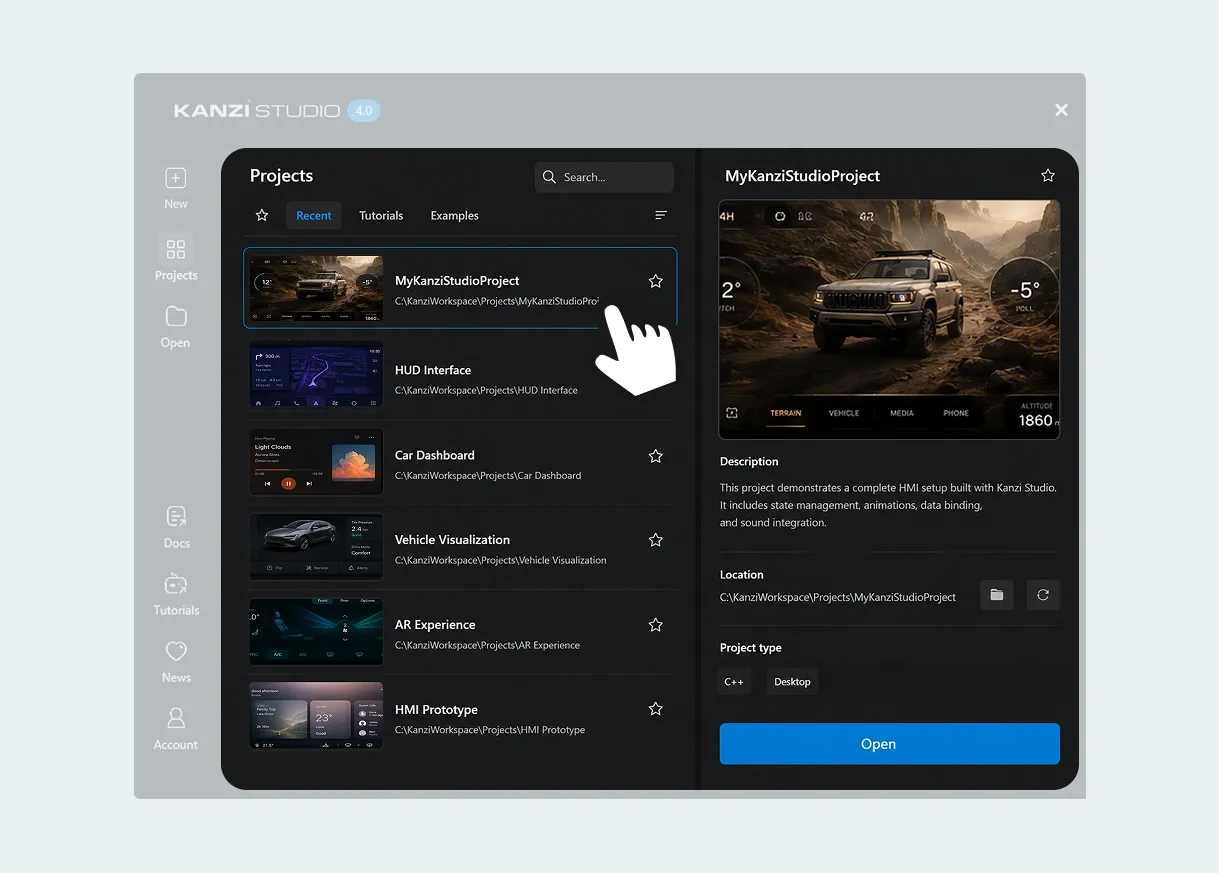This screenshot has height=873, width=1219.
Task: Filter projects by favorites star tab
Action: click(262, 215)
